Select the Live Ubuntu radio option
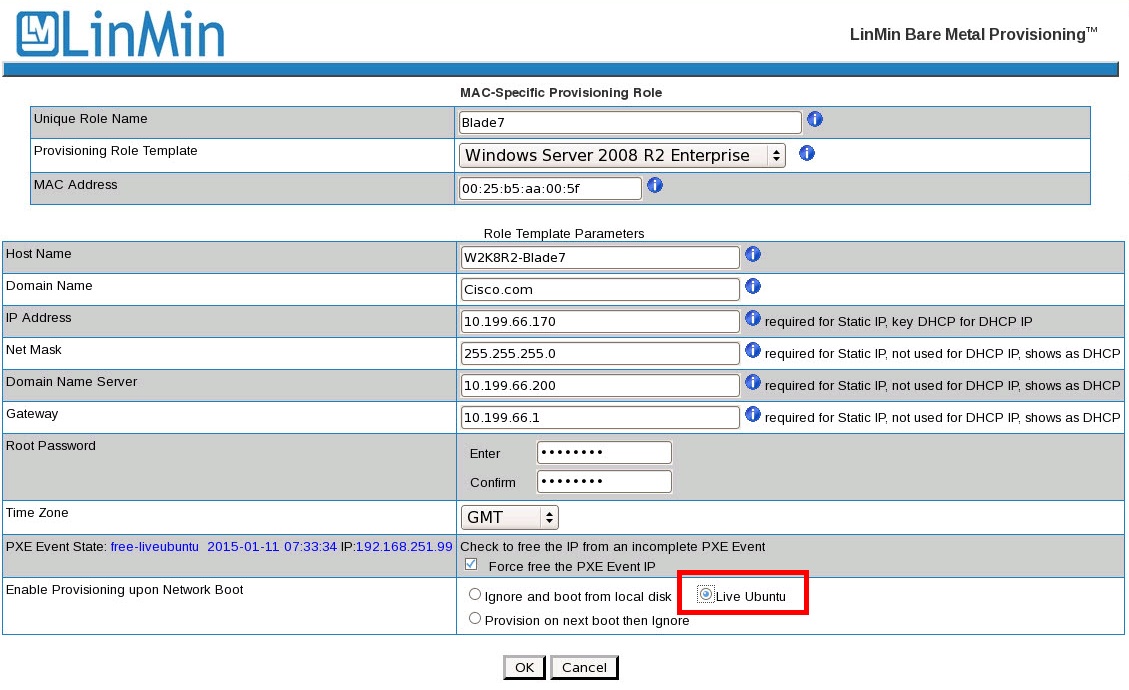1129x690 pixels. click(706, 594)
